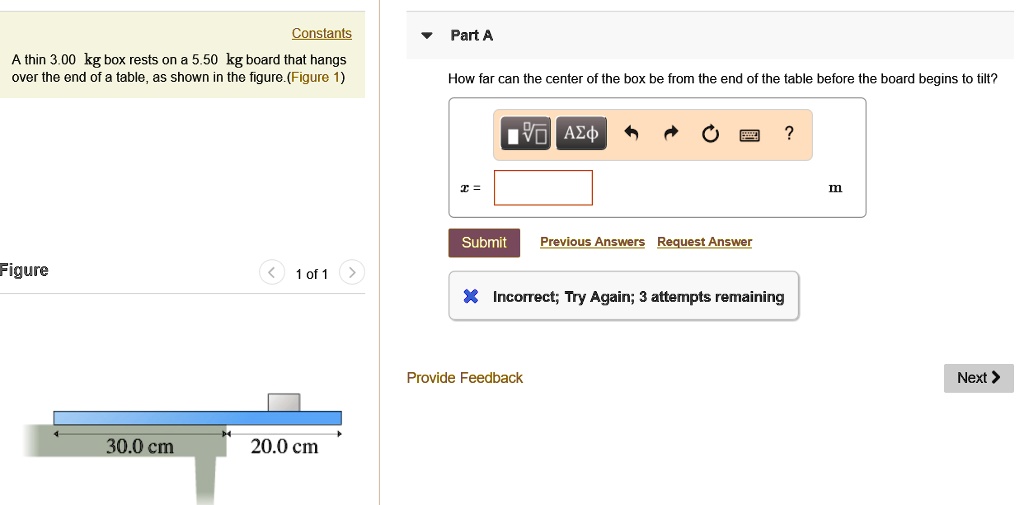Submit the answer
This screenshot has height=505, width=1024.
tap(484, 242)
